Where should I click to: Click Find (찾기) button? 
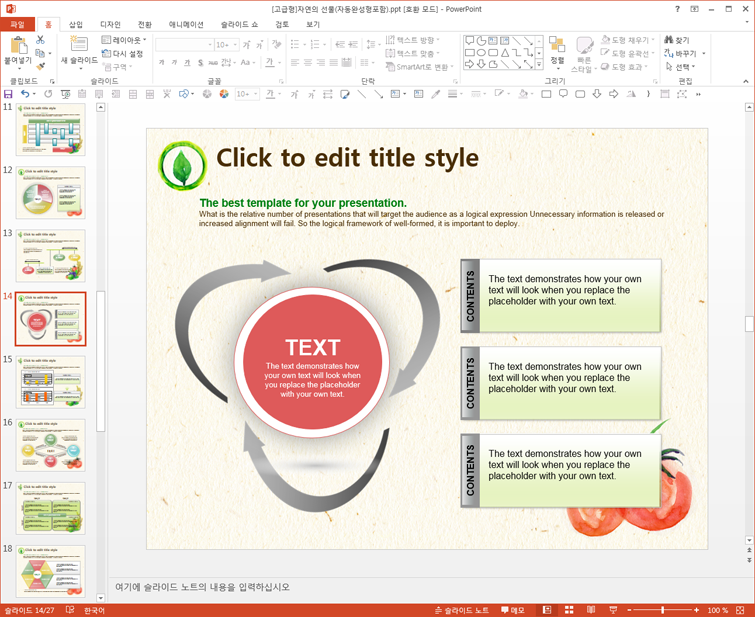677,40
